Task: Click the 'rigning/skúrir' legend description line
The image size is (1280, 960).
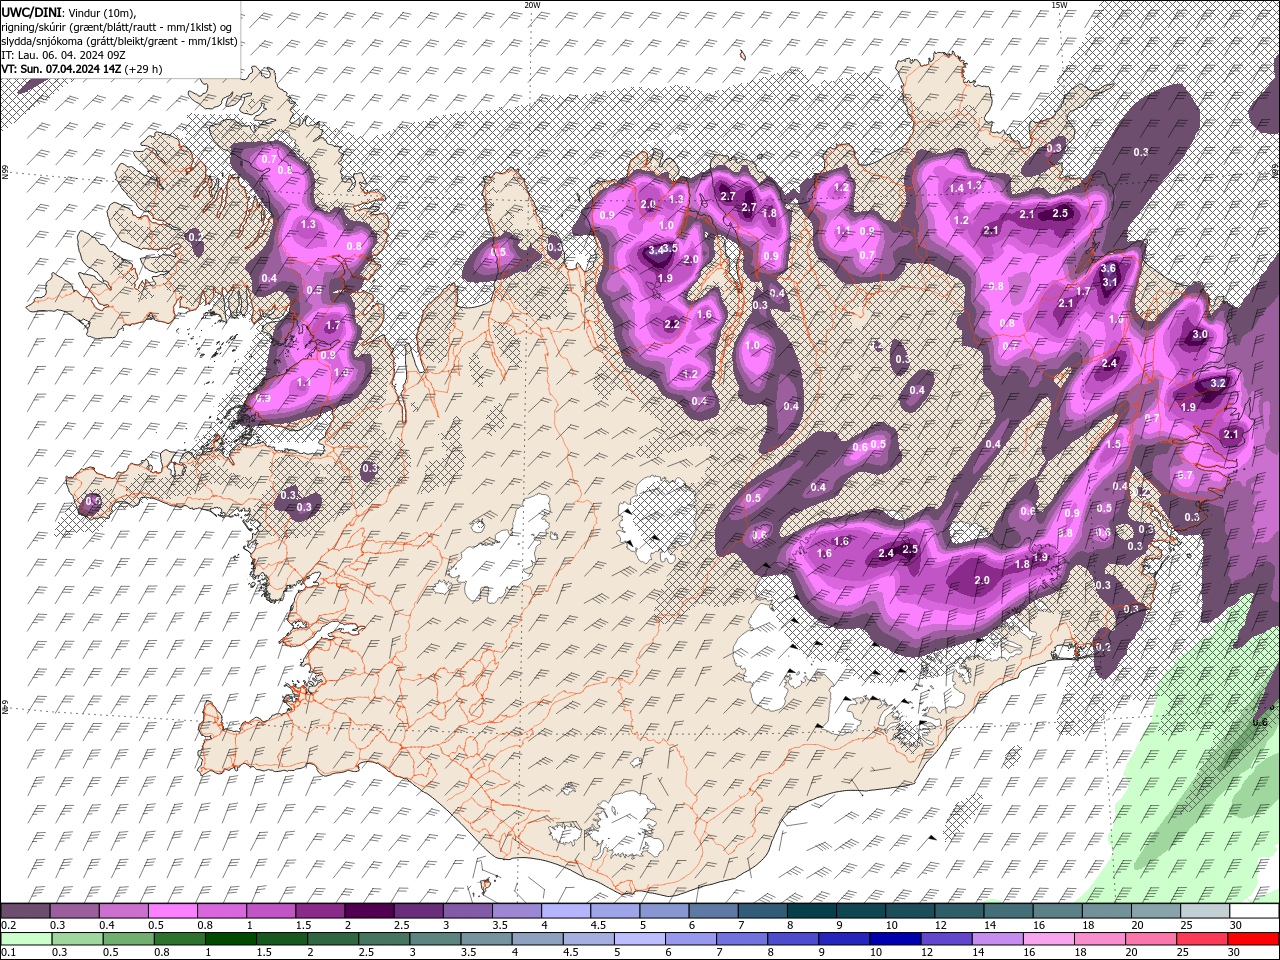Action: (118, 26)
